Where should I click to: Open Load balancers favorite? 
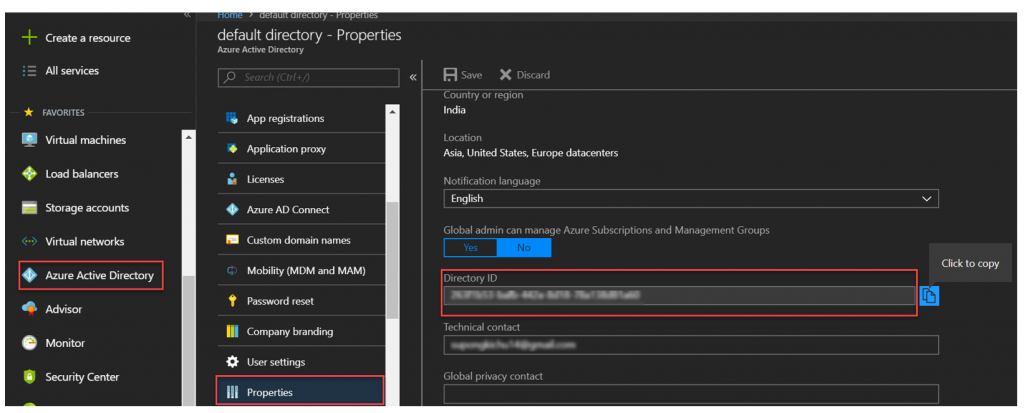82,174
